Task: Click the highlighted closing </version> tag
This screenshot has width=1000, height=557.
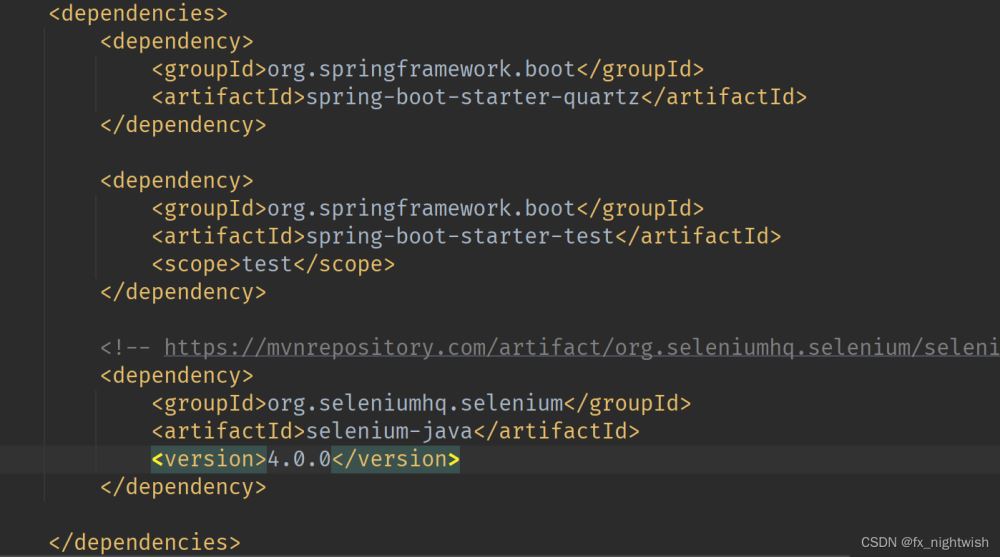Action: [x=395, y=459]
